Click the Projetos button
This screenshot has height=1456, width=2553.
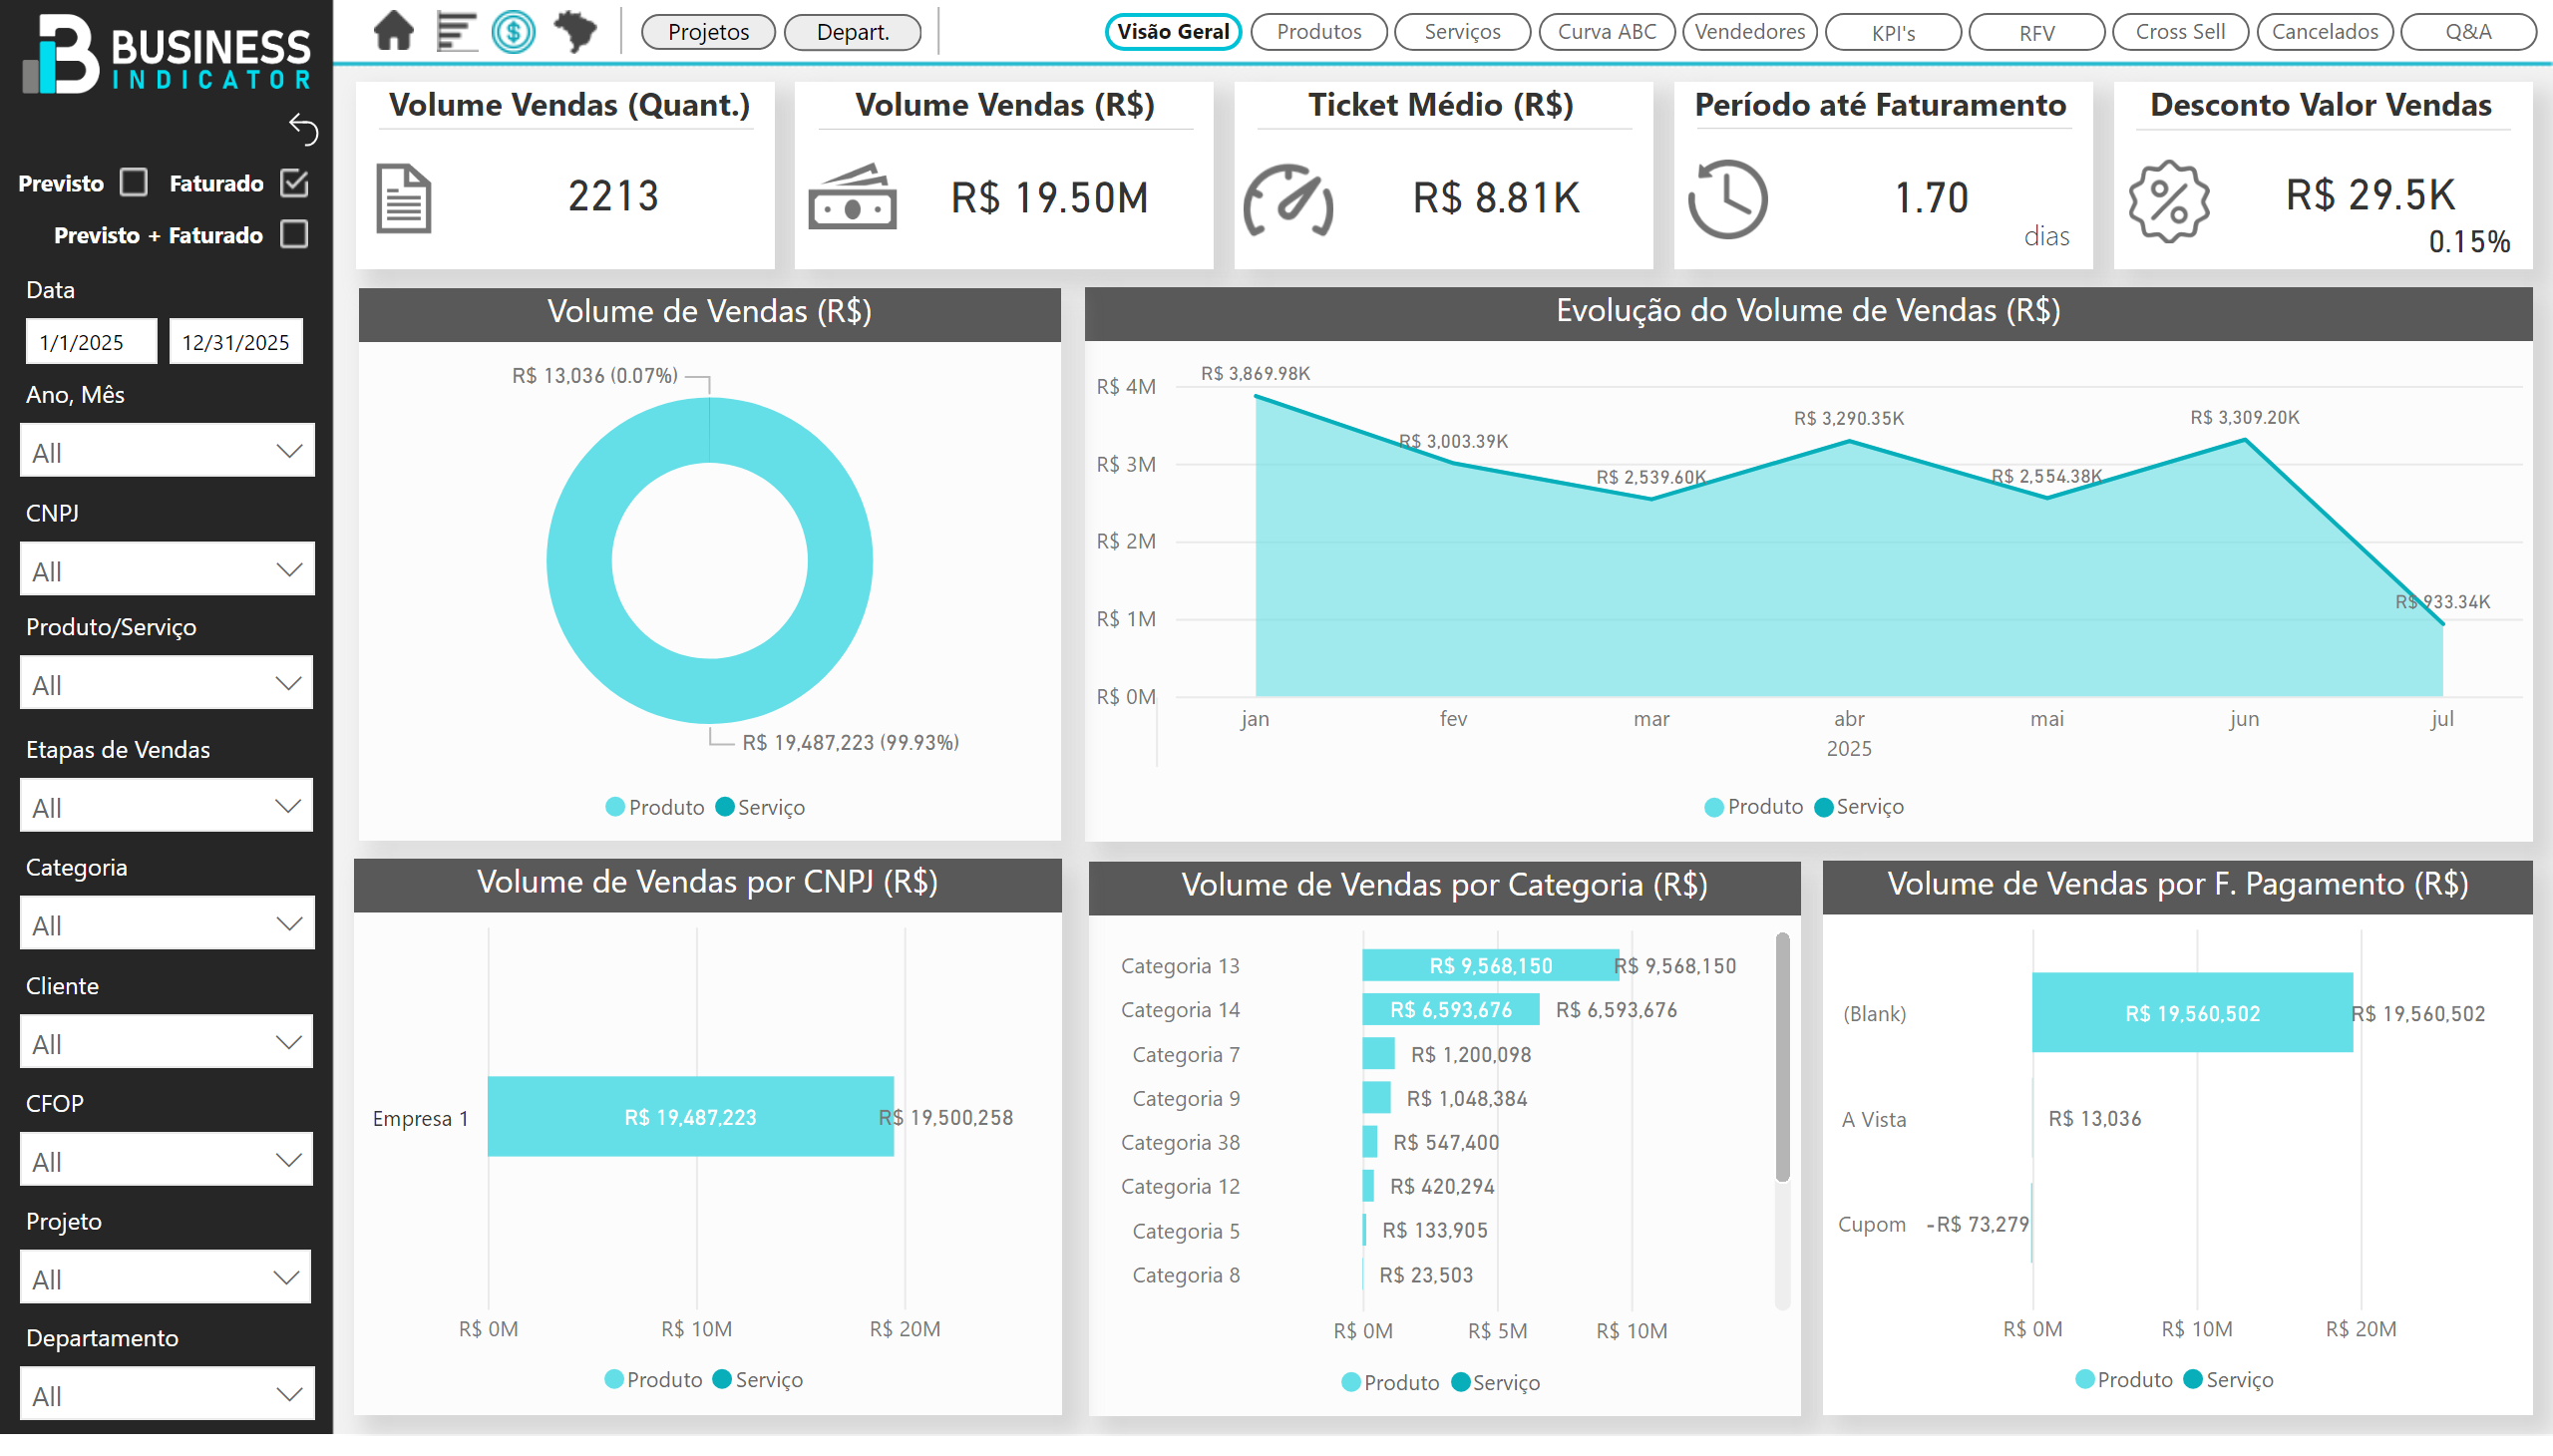point(708,32)
